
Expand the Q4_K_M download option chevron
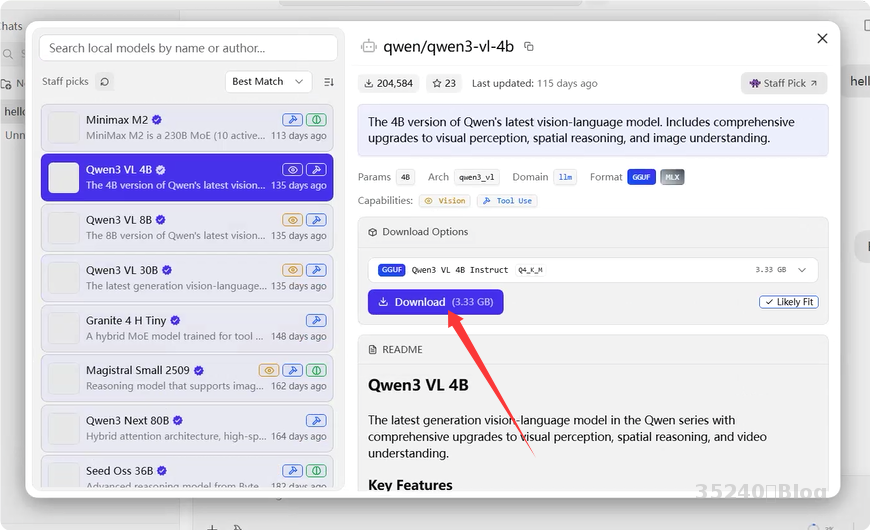click(802, 270)
